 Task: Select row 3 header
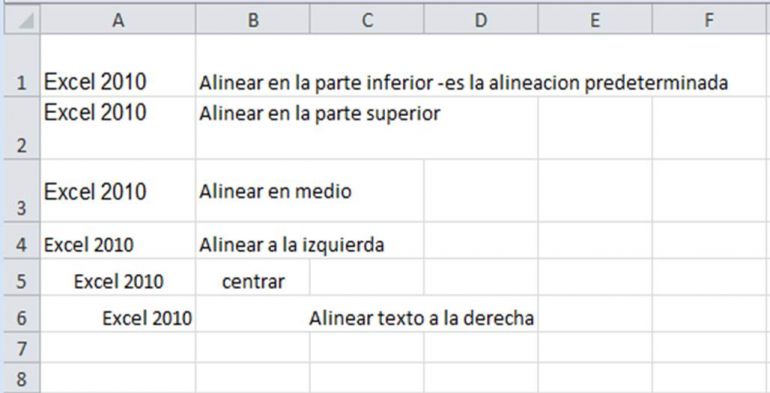pos(22,191)
